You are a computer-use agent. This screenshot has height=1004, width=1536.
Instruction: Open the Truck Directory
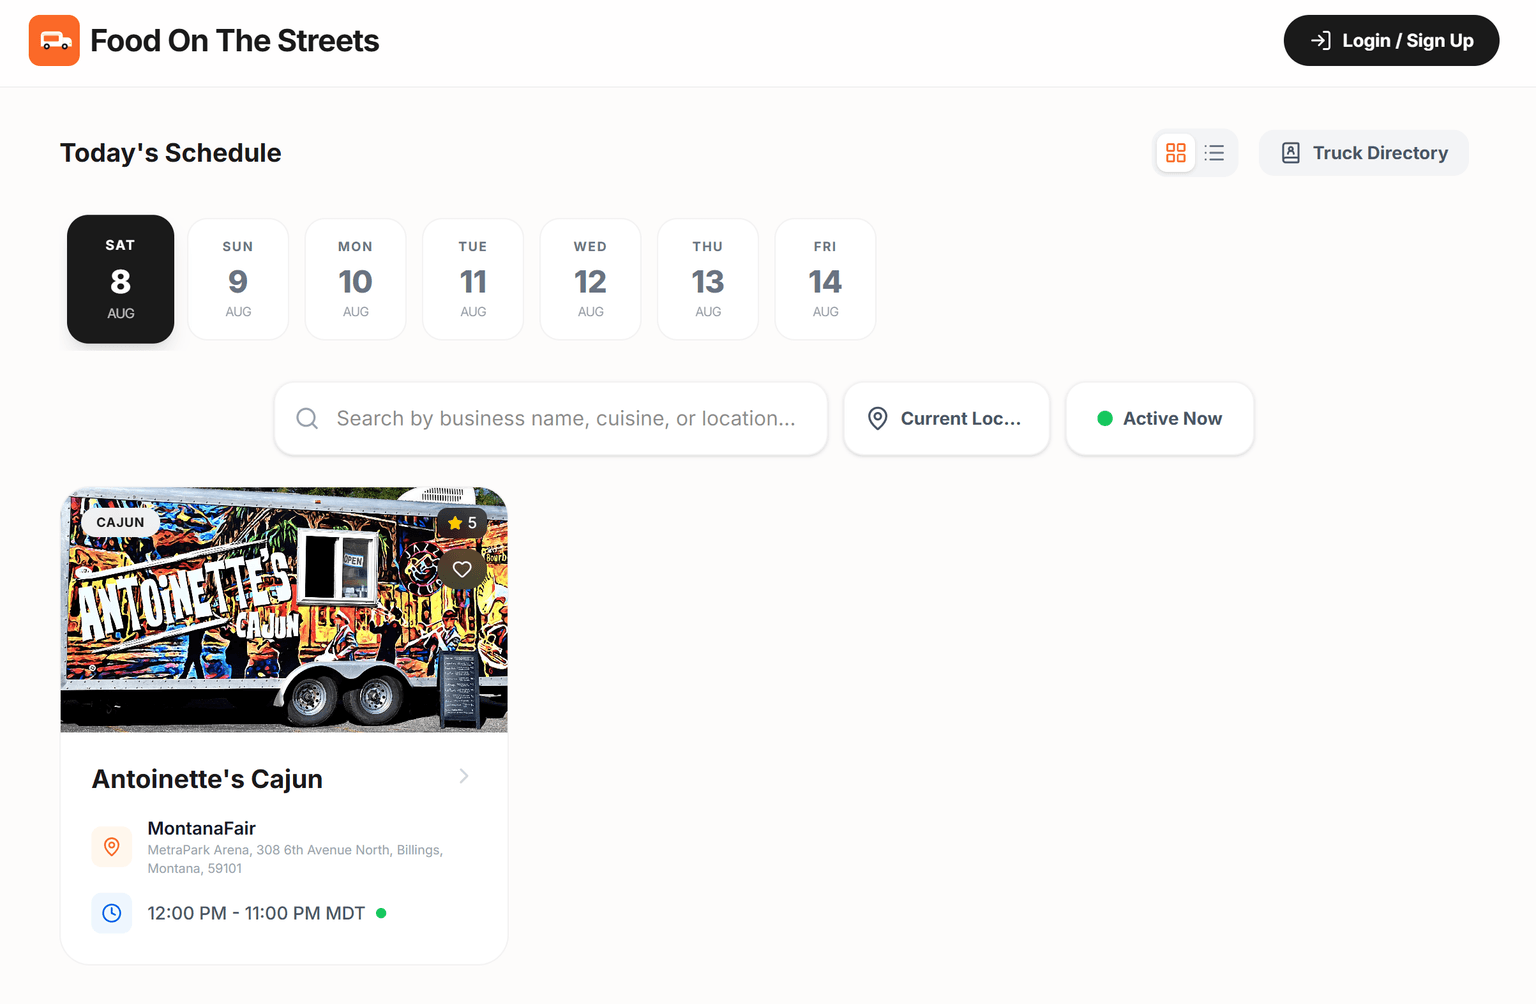1364,153
